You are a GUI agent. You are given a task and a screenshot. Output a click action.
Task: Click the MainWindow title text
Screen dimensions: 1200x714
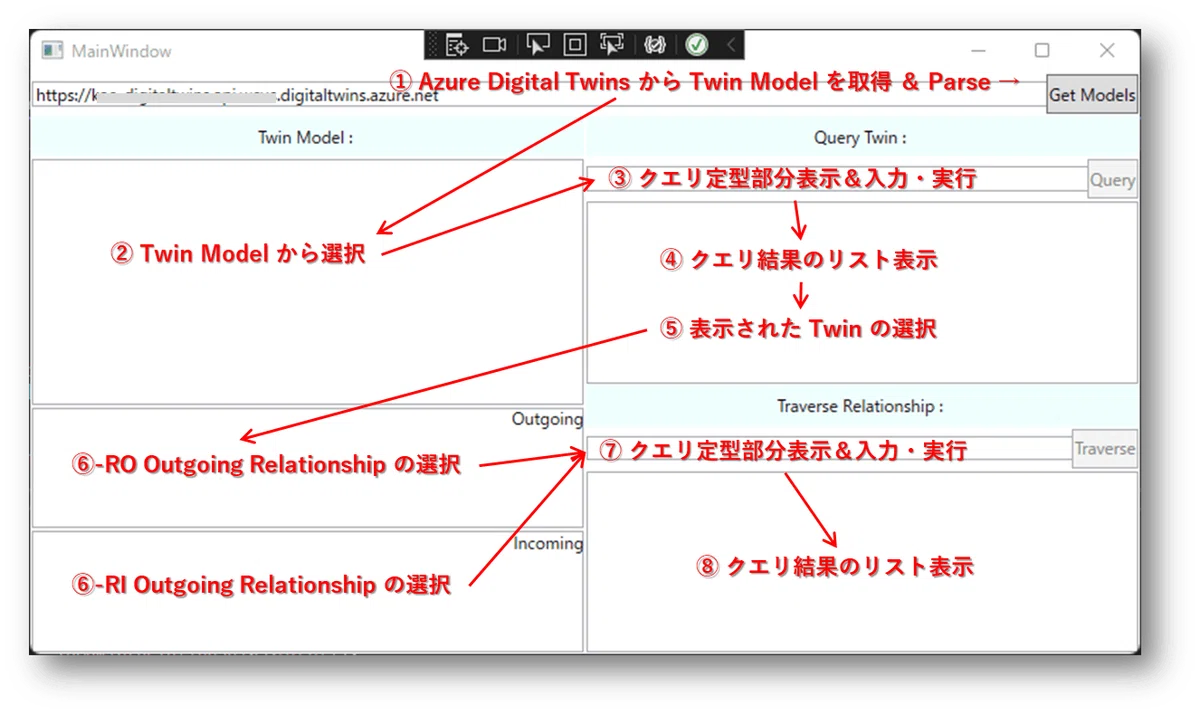click(121, 51)
